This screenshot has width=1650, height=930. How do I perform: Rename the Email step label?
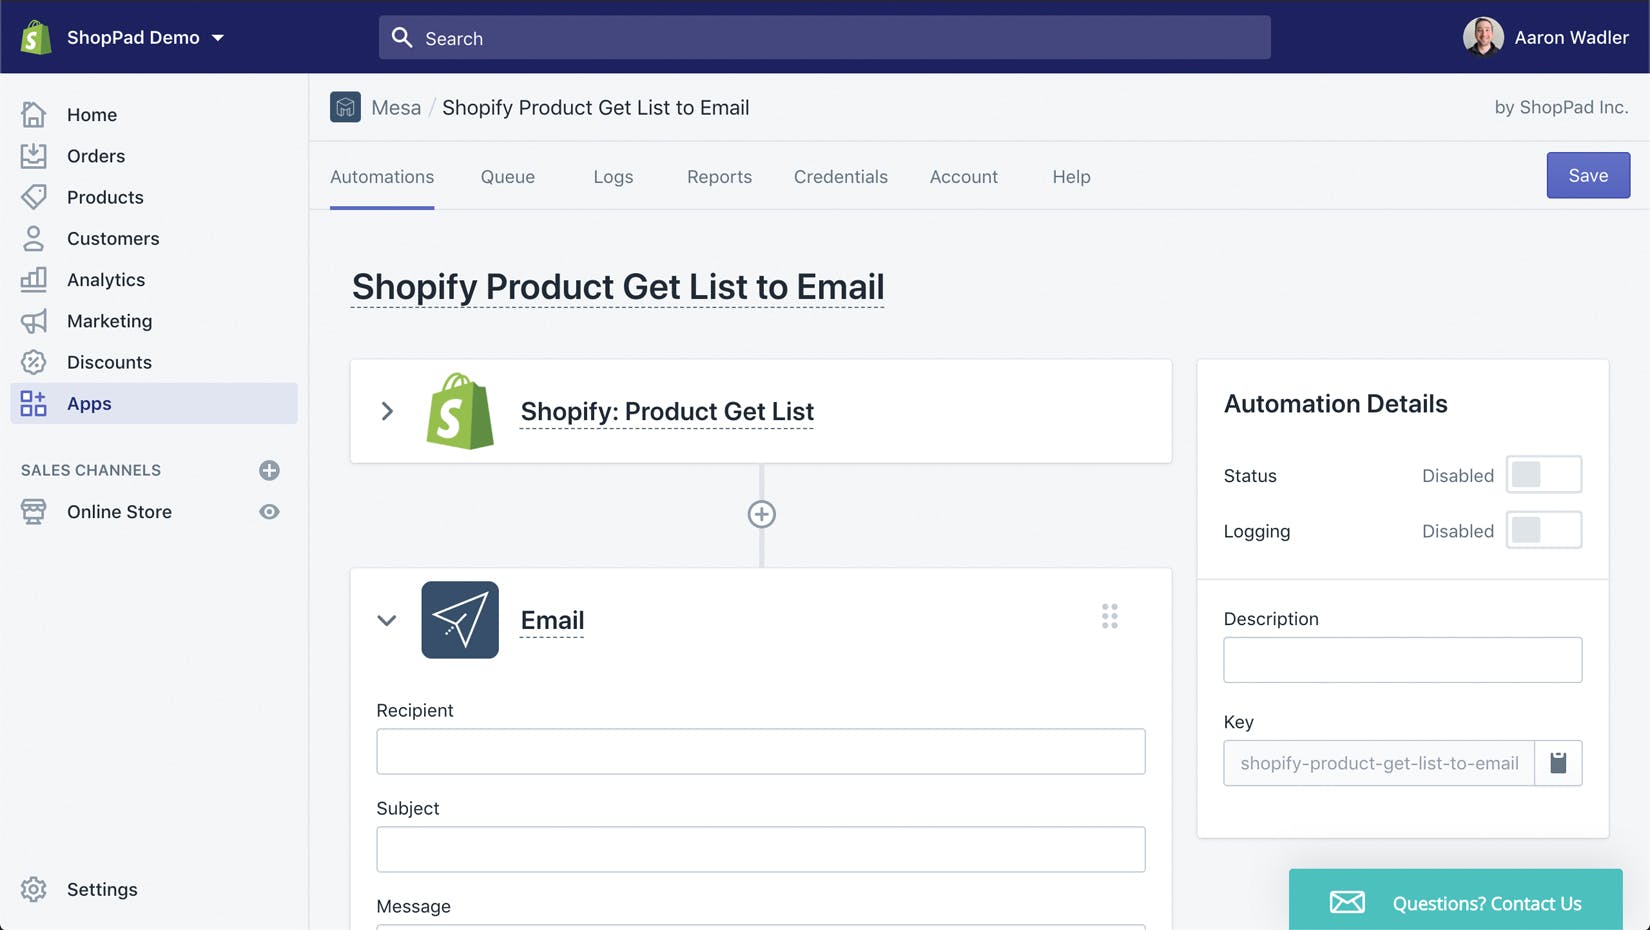[x=552, y=620]
